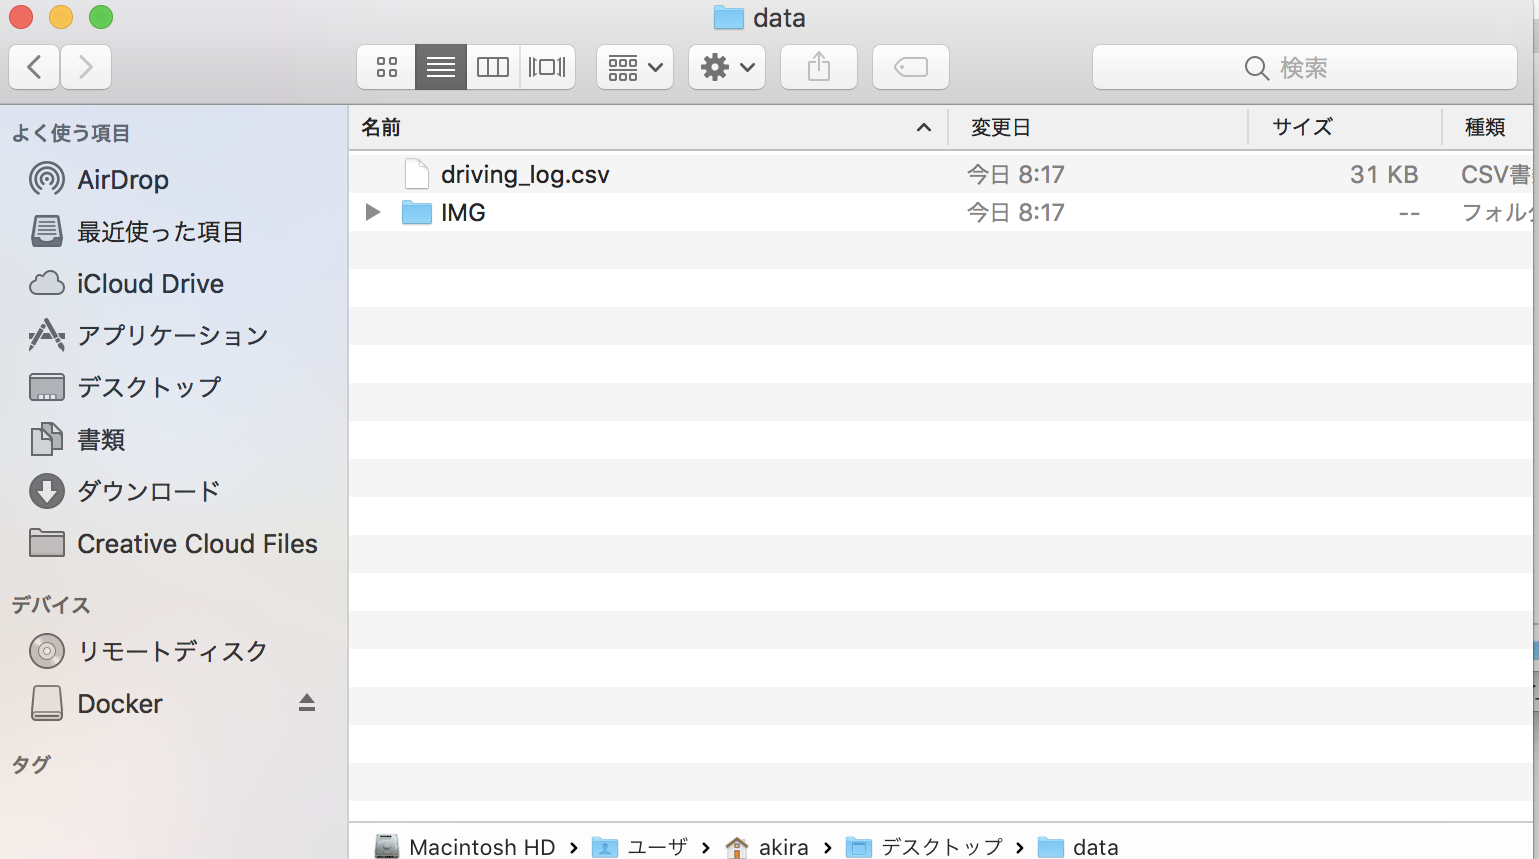Viewport: 1539px width, 859px height.
Task: Sort files by サイズ column header
Action: (1302, 127)
